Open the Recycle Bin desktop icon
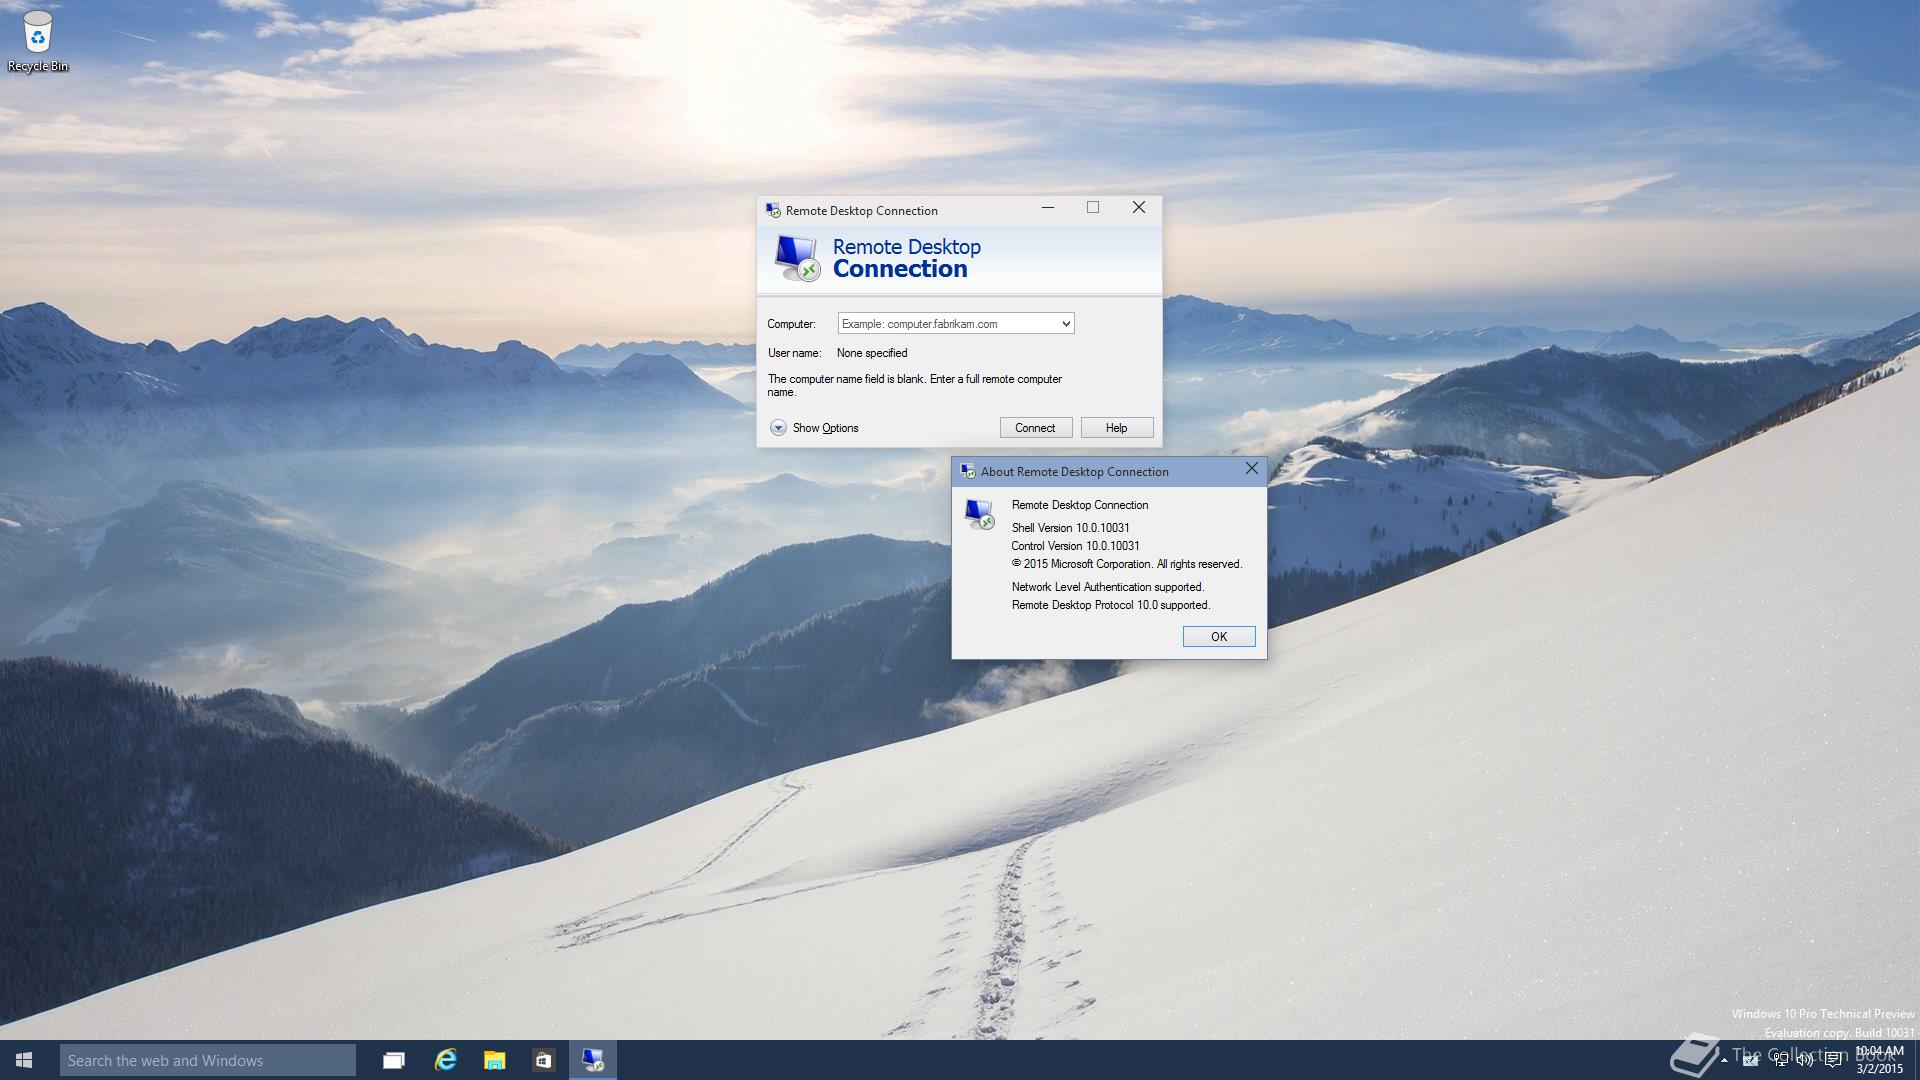Viewport: 1920px width, 1080px height. pos(37,40)
